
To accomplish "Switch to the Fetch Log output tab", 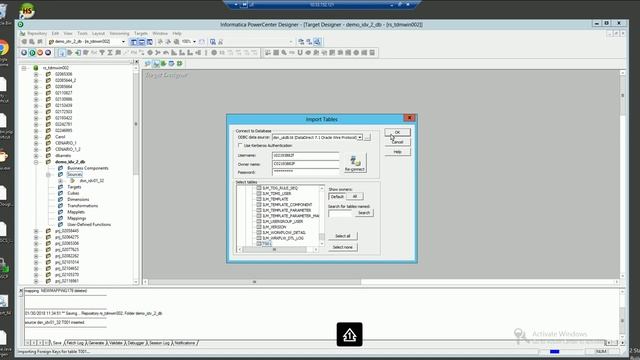I will [75, 343].
